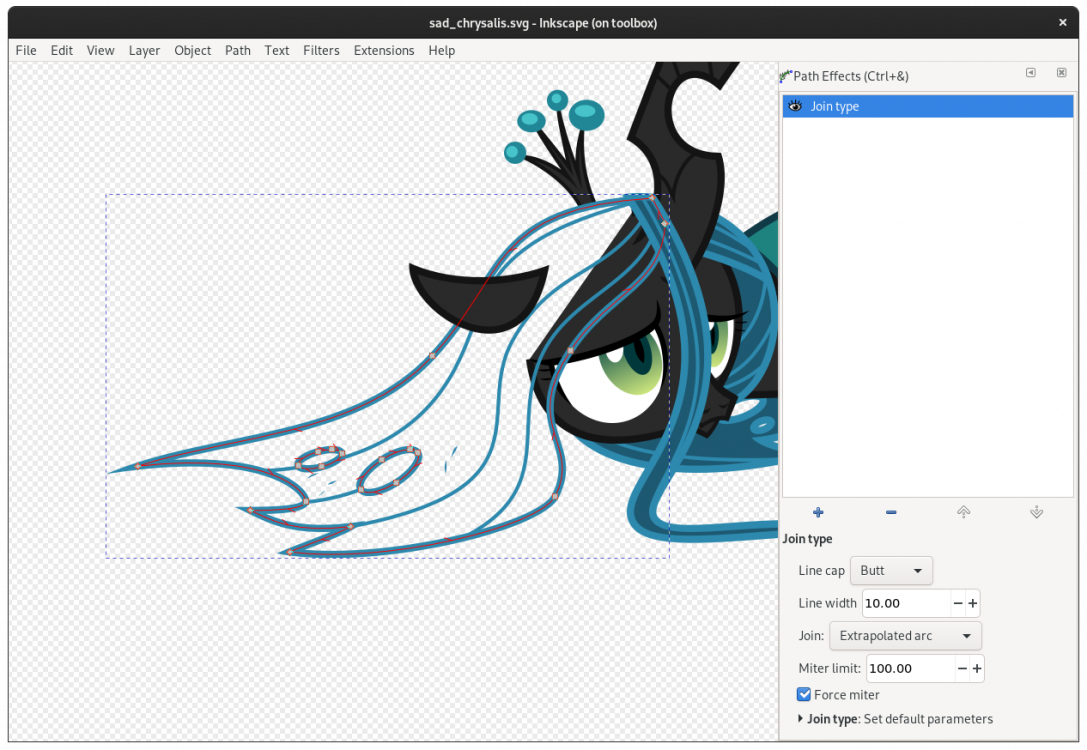The image size is (1087, 750).
Task: Move the selected path effect down in the list
Action: [1036, 512]
